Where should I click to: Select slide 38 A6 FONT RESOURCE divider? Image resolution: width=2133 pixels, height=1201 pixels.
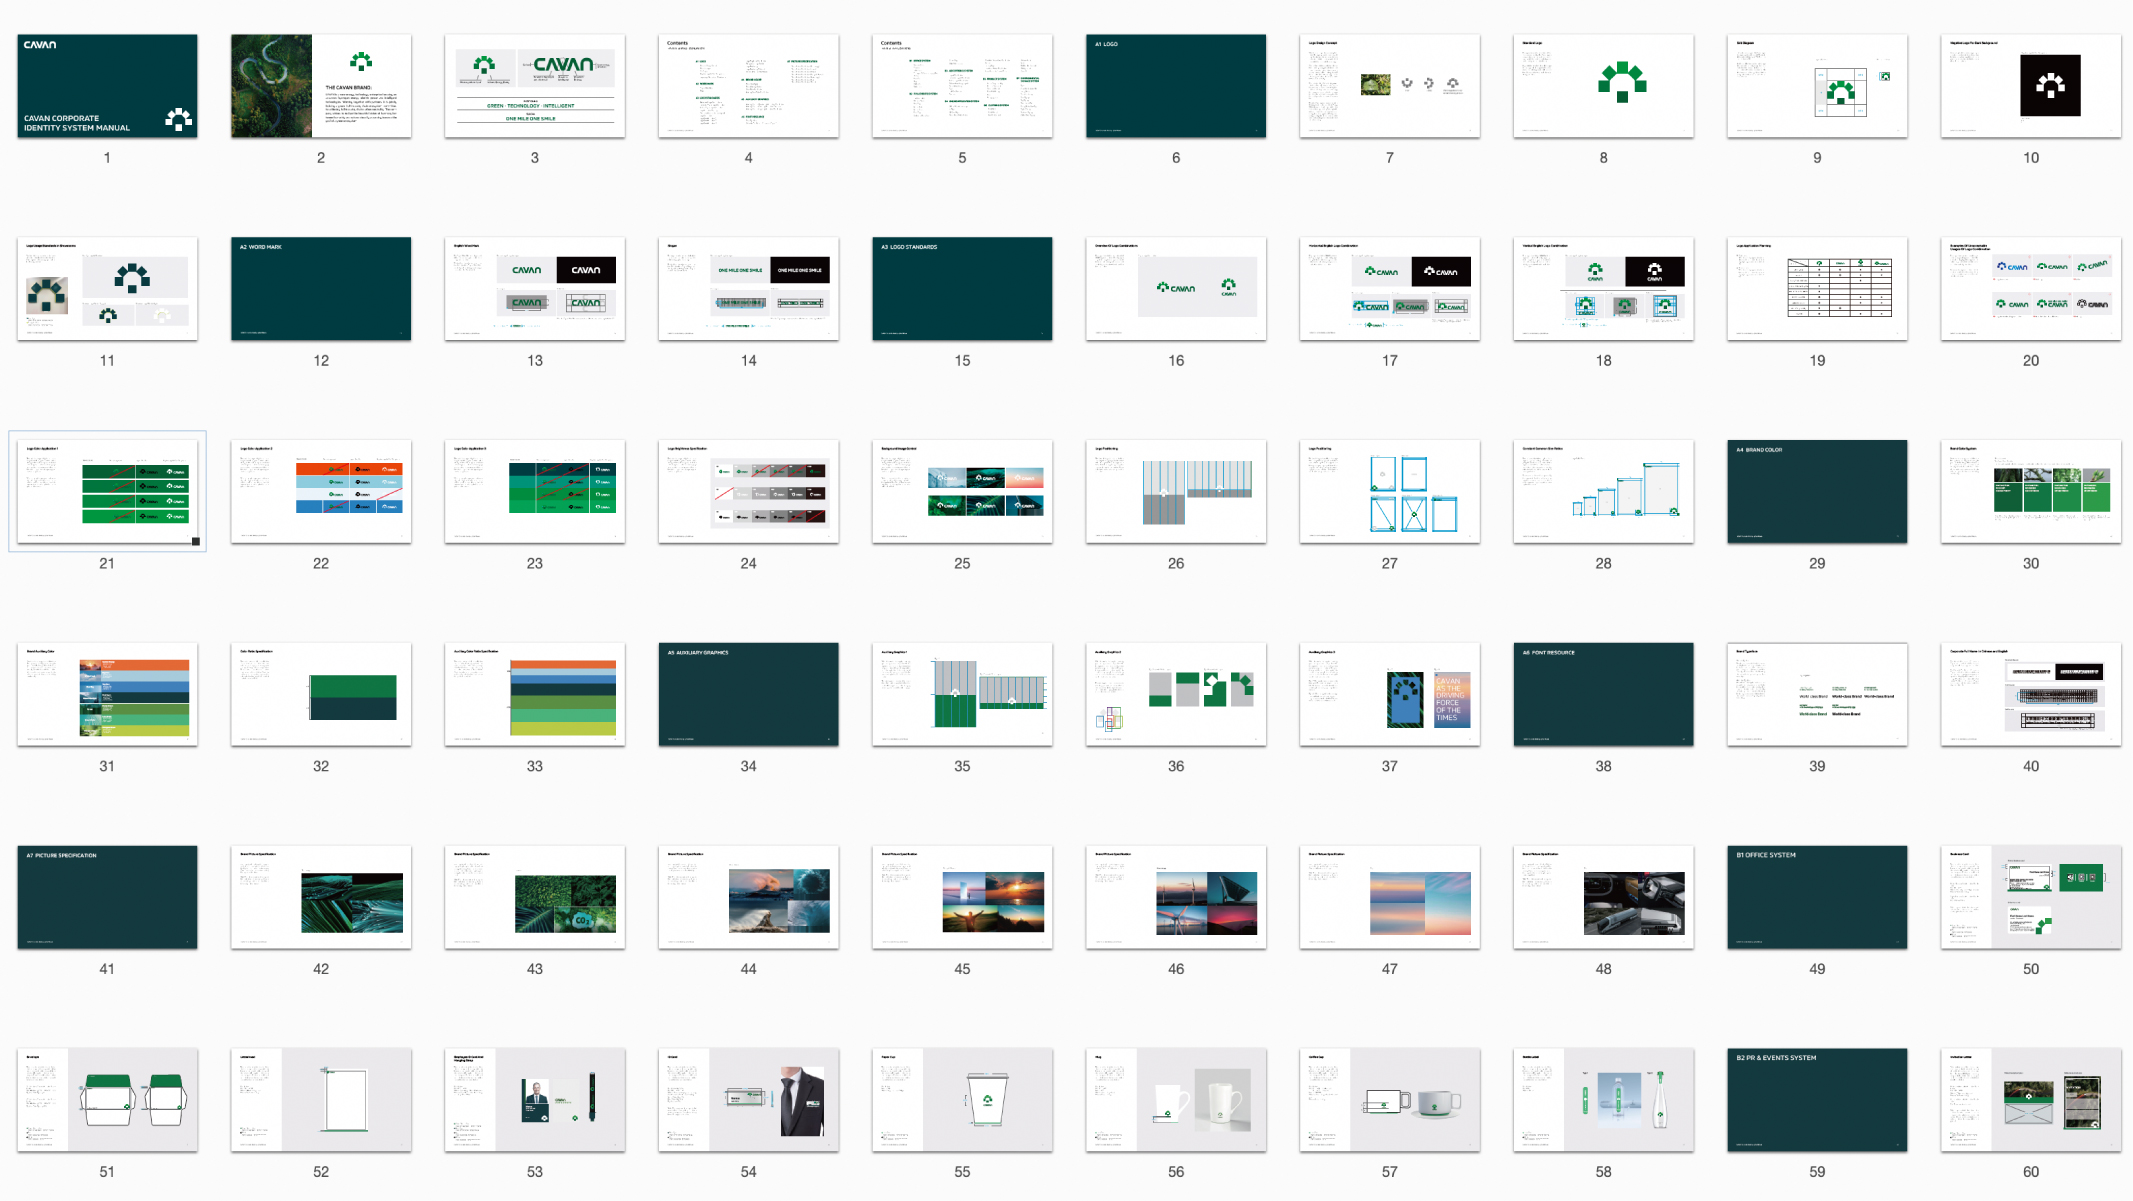[1604, 695]
